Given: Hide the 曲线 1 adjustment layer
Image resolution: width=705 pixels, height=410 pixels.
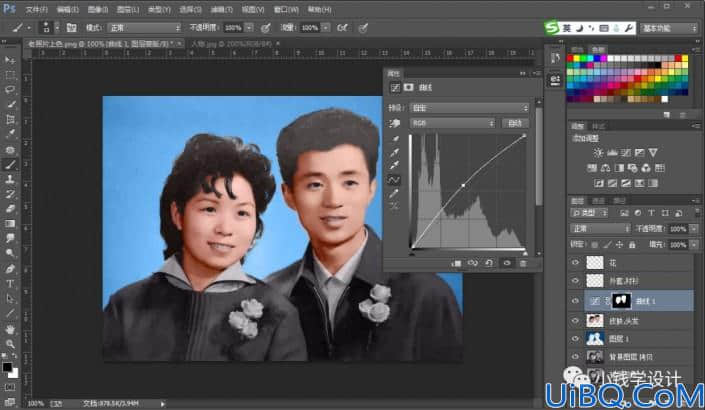Looking at the screenshot, I should pos(575,301).
